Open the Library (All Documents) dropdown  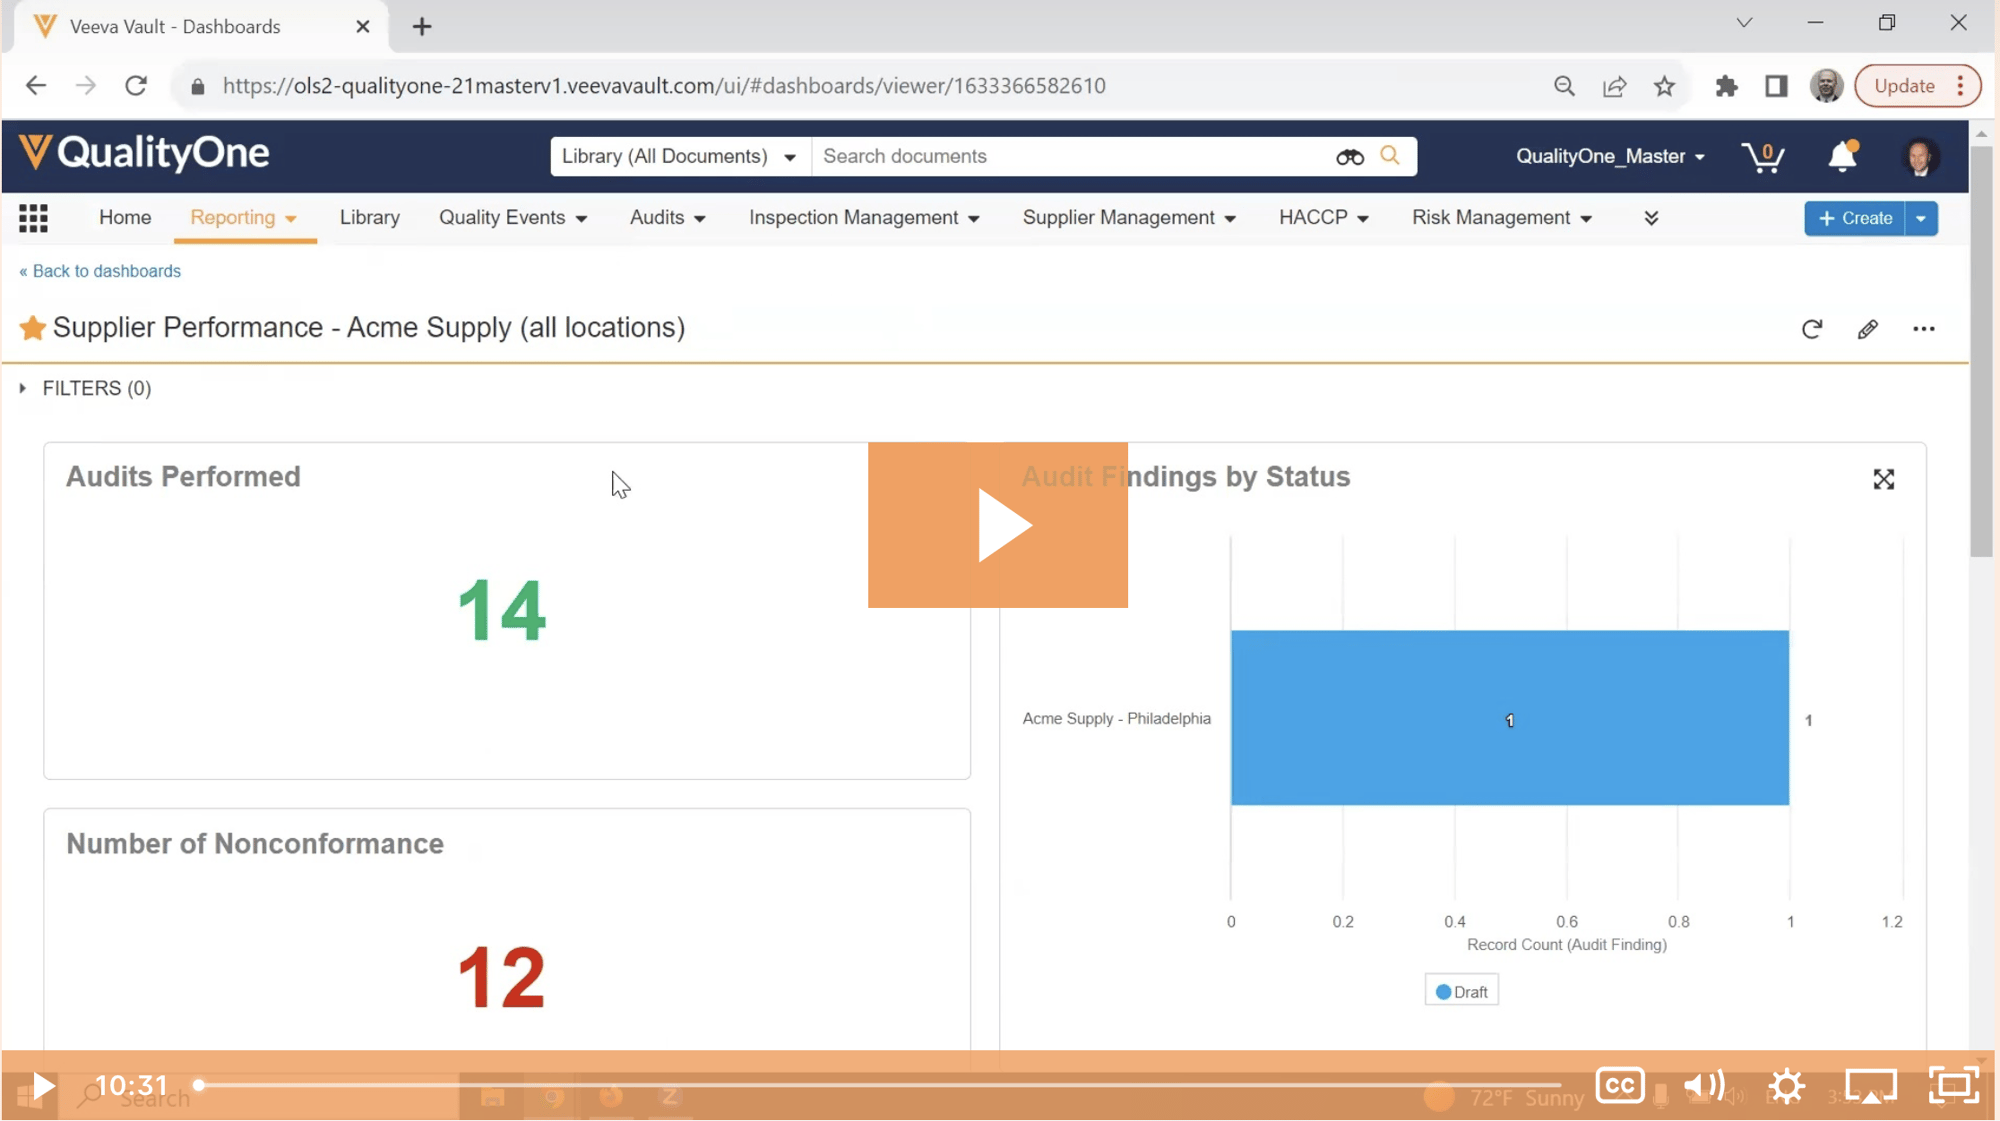[x=678, y=156]
